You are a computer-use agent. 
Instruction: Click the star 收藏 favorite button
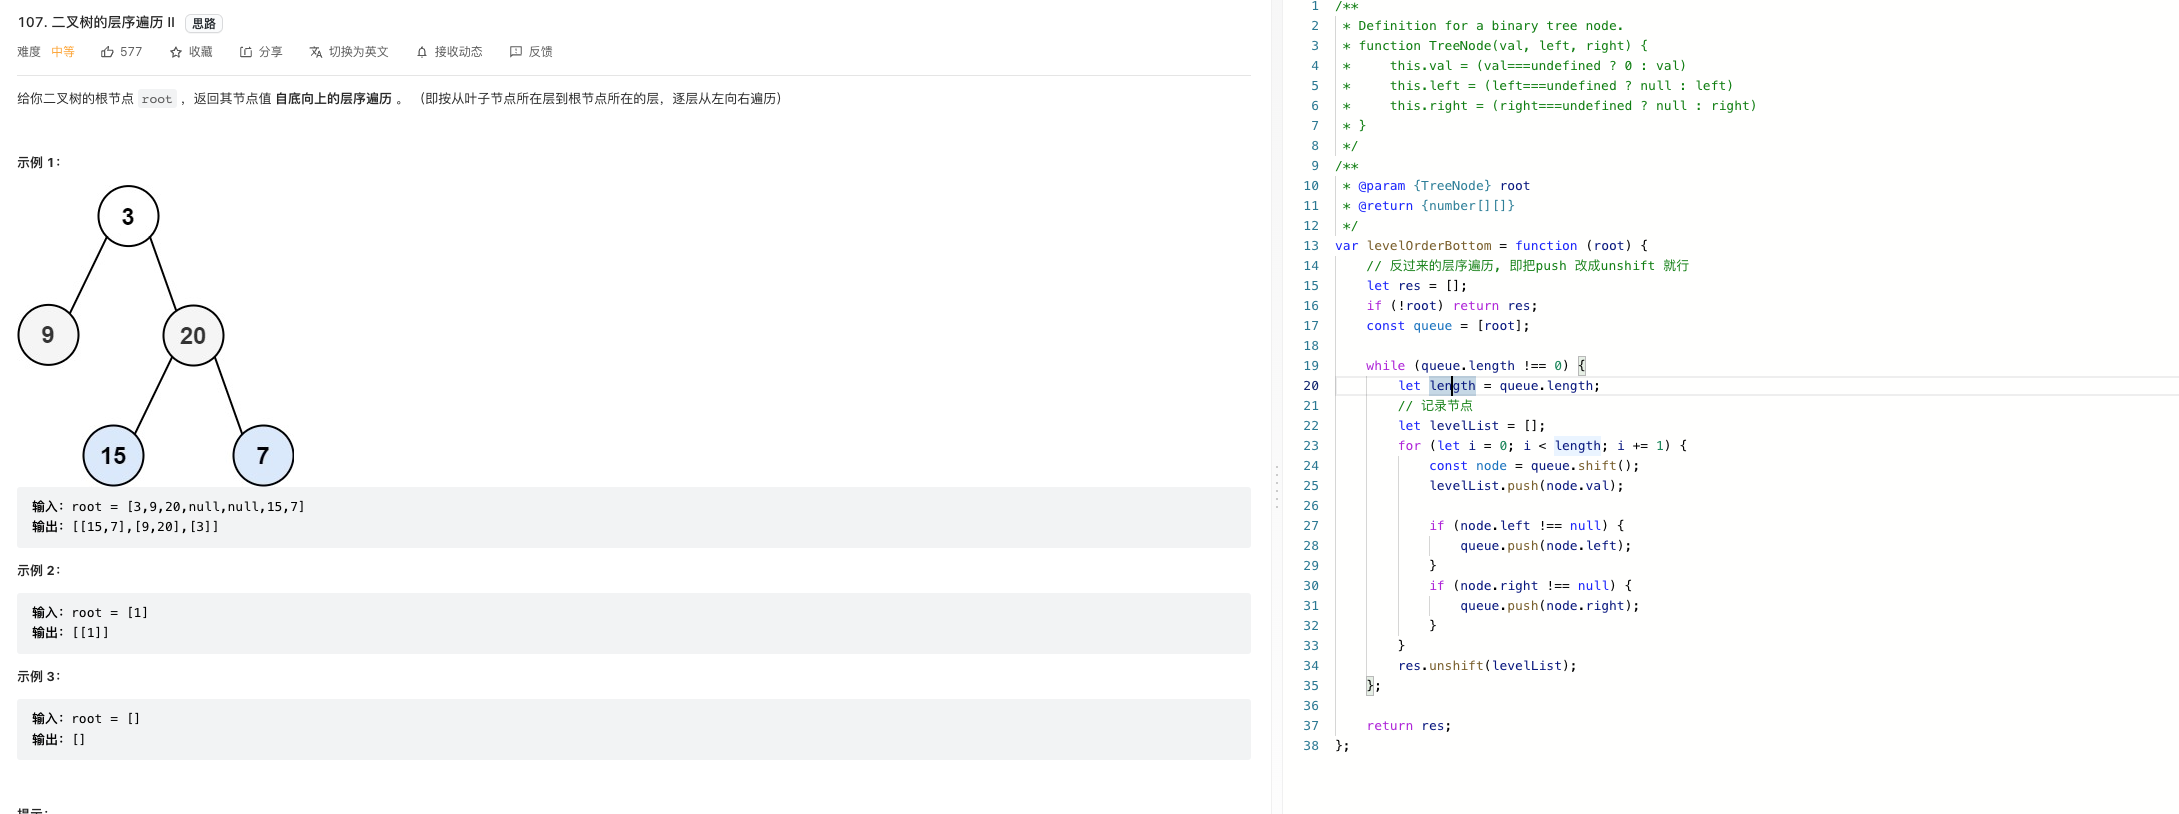(191, 52)
